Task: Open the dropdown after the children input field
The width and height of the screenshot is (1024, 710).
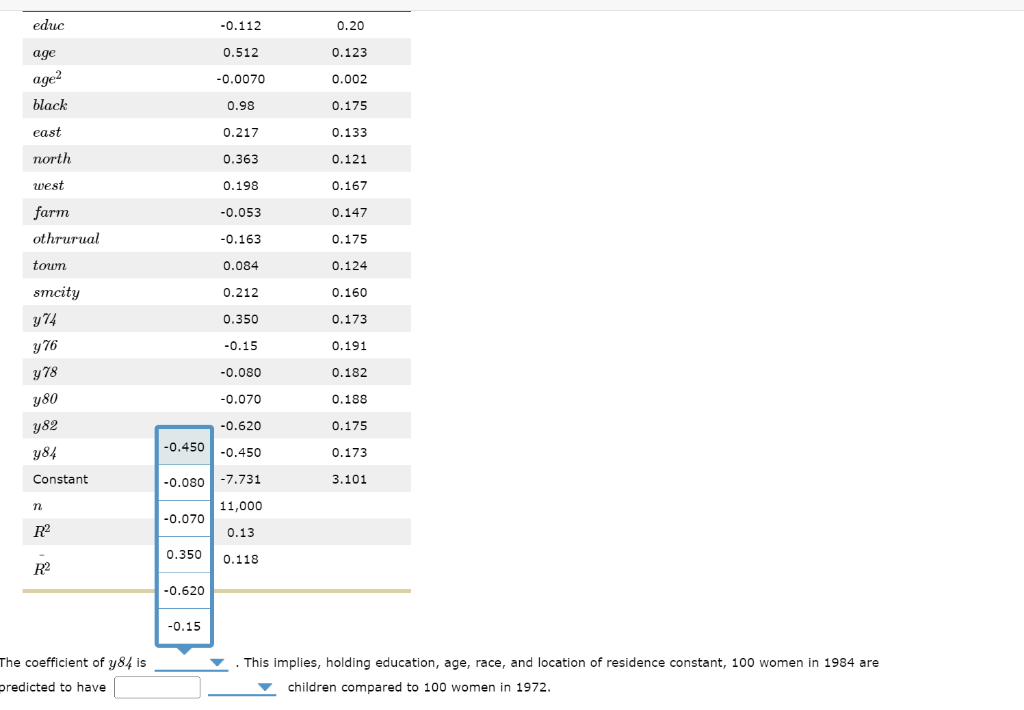Action: tap(242, 687)
